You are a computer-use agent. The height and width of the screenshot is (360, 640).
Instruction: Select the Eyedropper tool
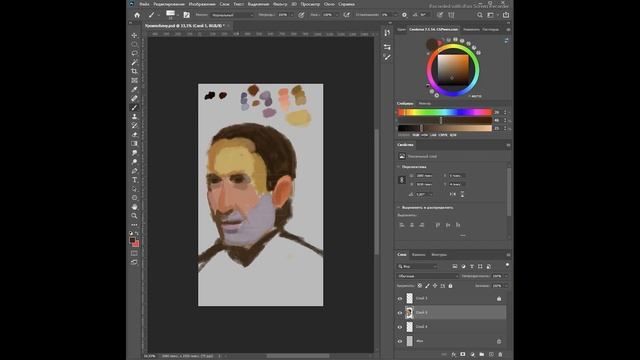(134, 89)
